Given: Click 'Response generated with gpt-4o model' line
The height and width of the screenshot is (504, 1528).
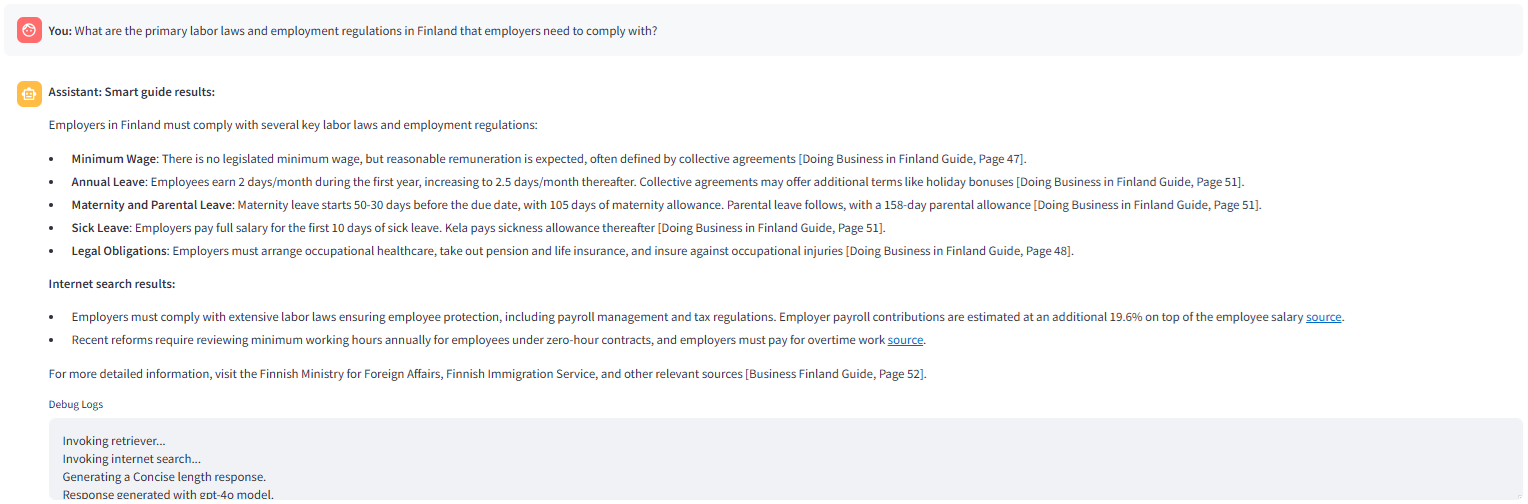Looking at the screenshot, I should (167, 494).
